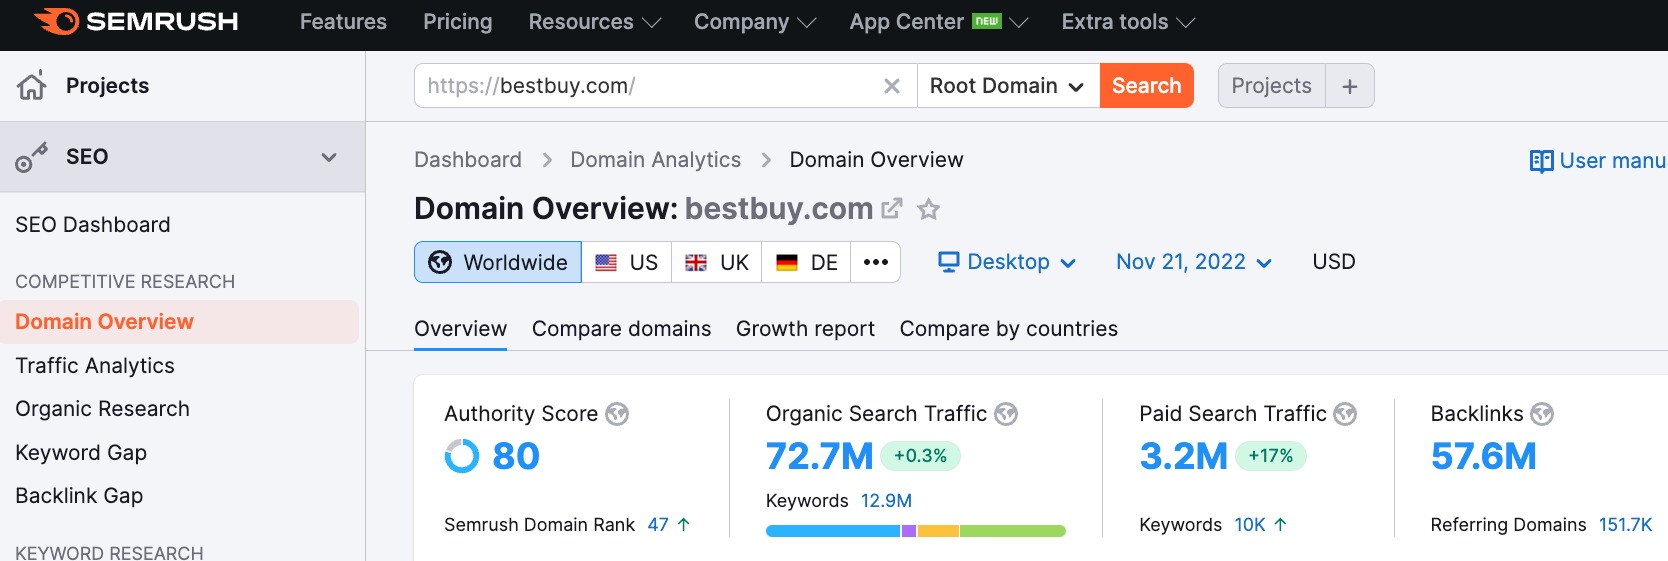Open Keyword Gap in sidebar
The height and width of the screenshot is (561, 1668).
coord(81,453)
